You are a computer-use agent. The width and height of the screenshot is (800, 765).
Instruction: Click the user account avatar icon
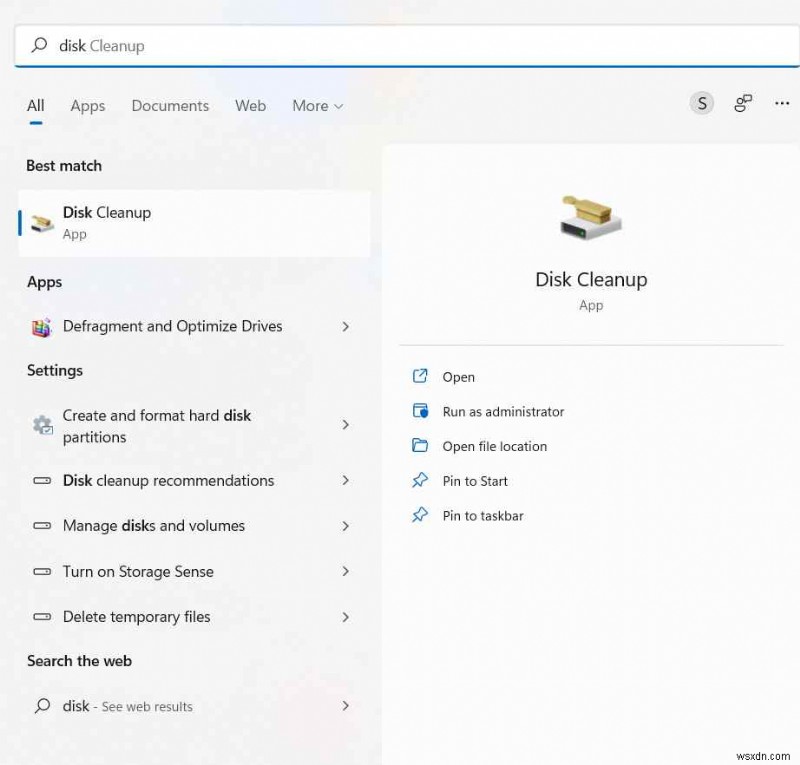(702, 103)
